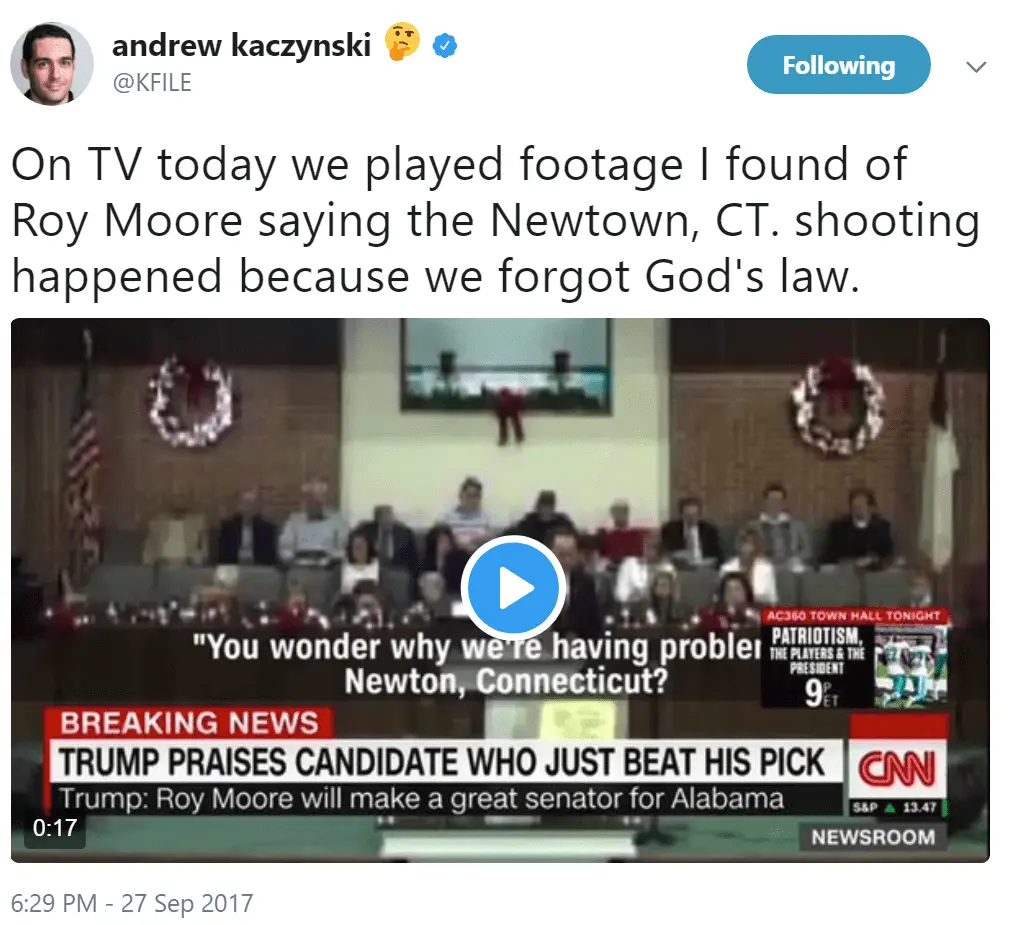Click the Newton, Connecticut caption text
Image resolution: width=1026 pixels, height=925 pixels.
pyautogui.click(x=506, y=682)
